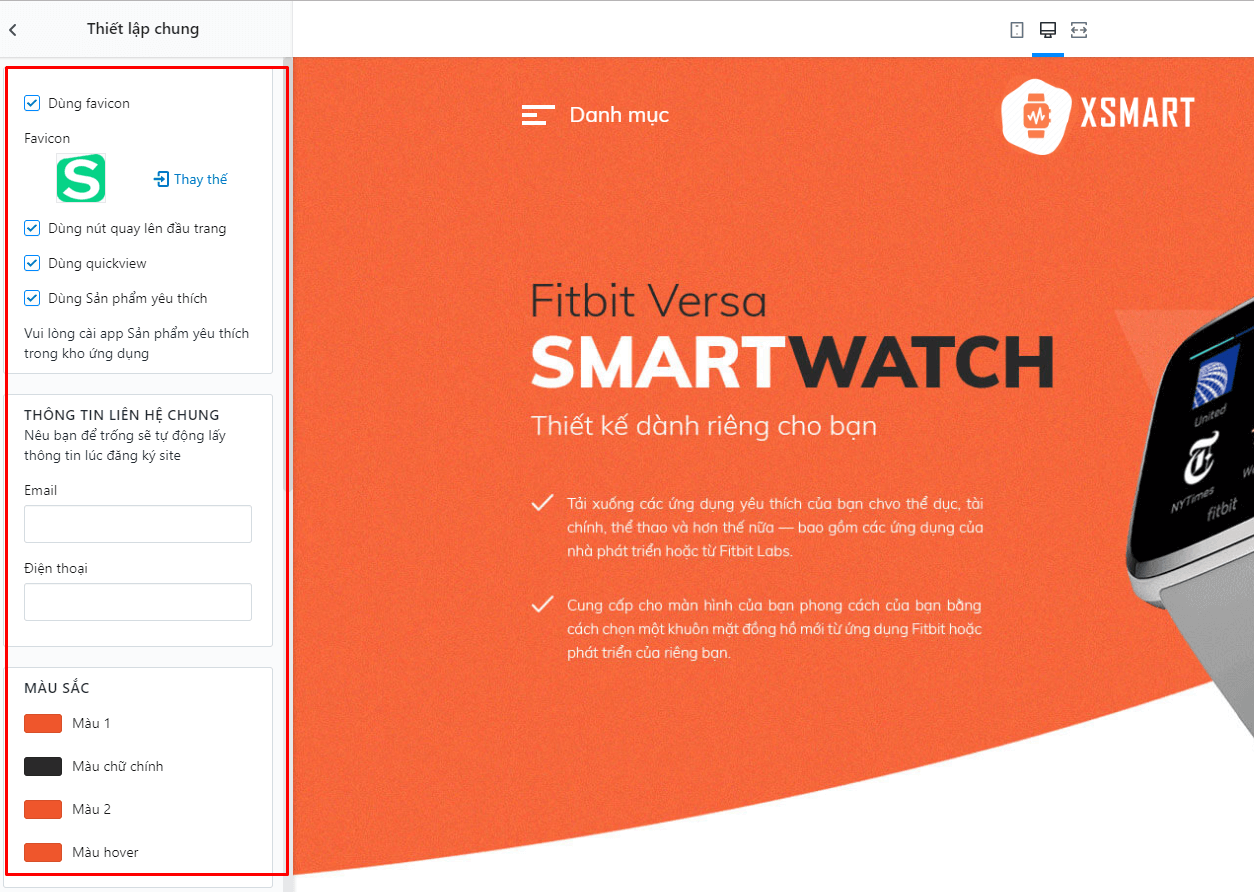Click the Favicon label text
Image resolution: width=1254 pixels, height=892 pixels.
click(x=47, y=138)
